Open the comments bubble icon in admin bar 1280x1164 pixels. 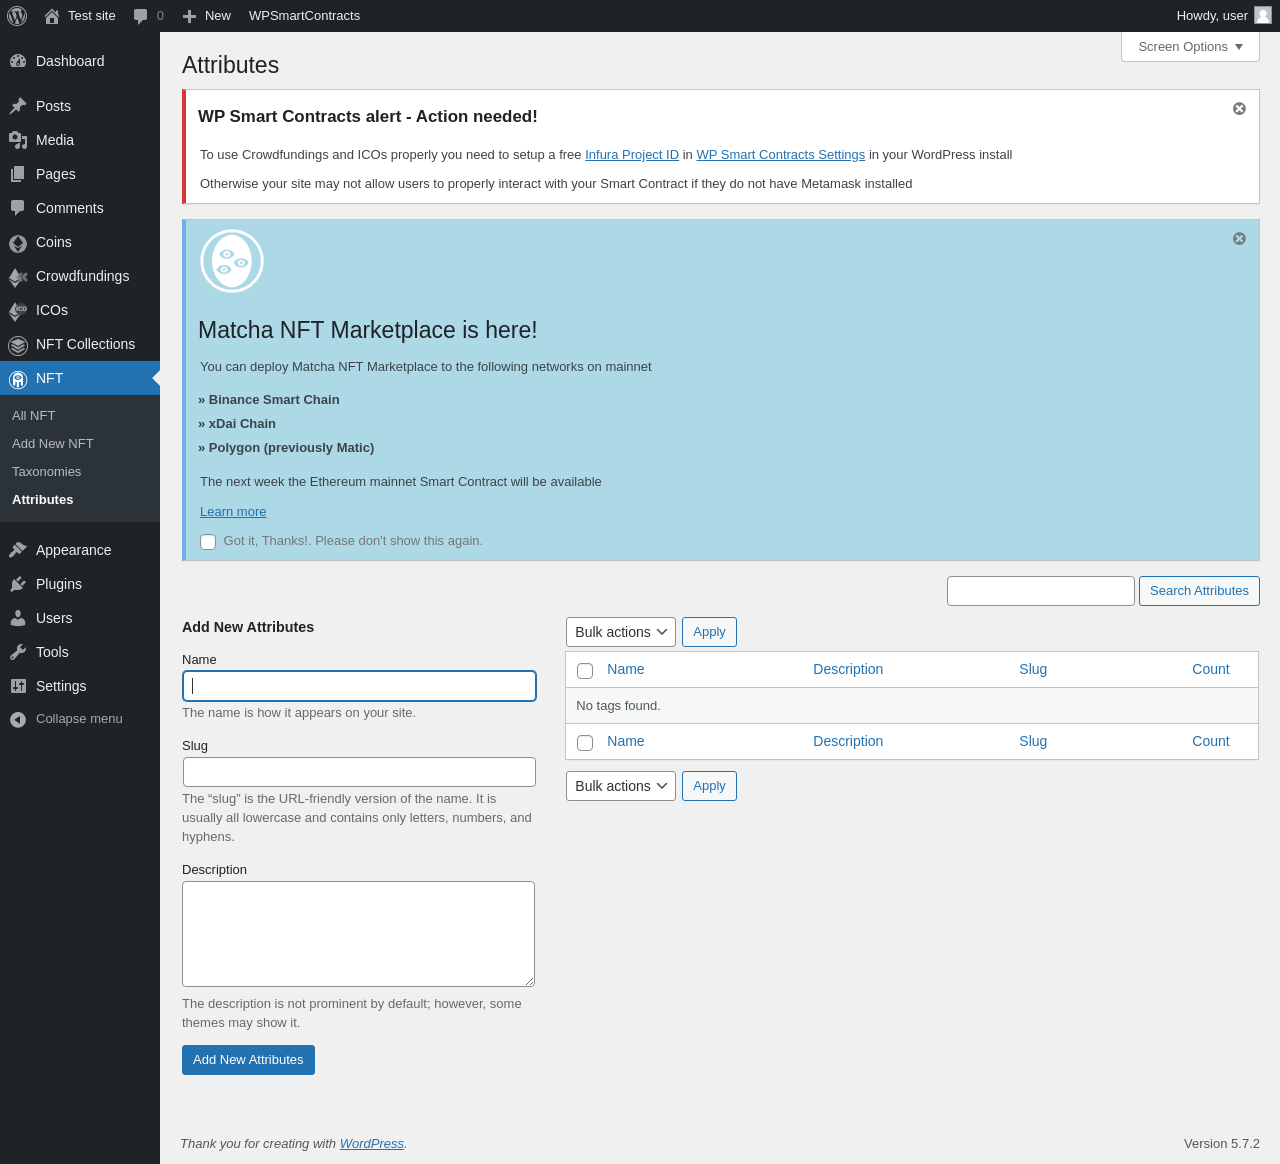(x=141, y=16)
